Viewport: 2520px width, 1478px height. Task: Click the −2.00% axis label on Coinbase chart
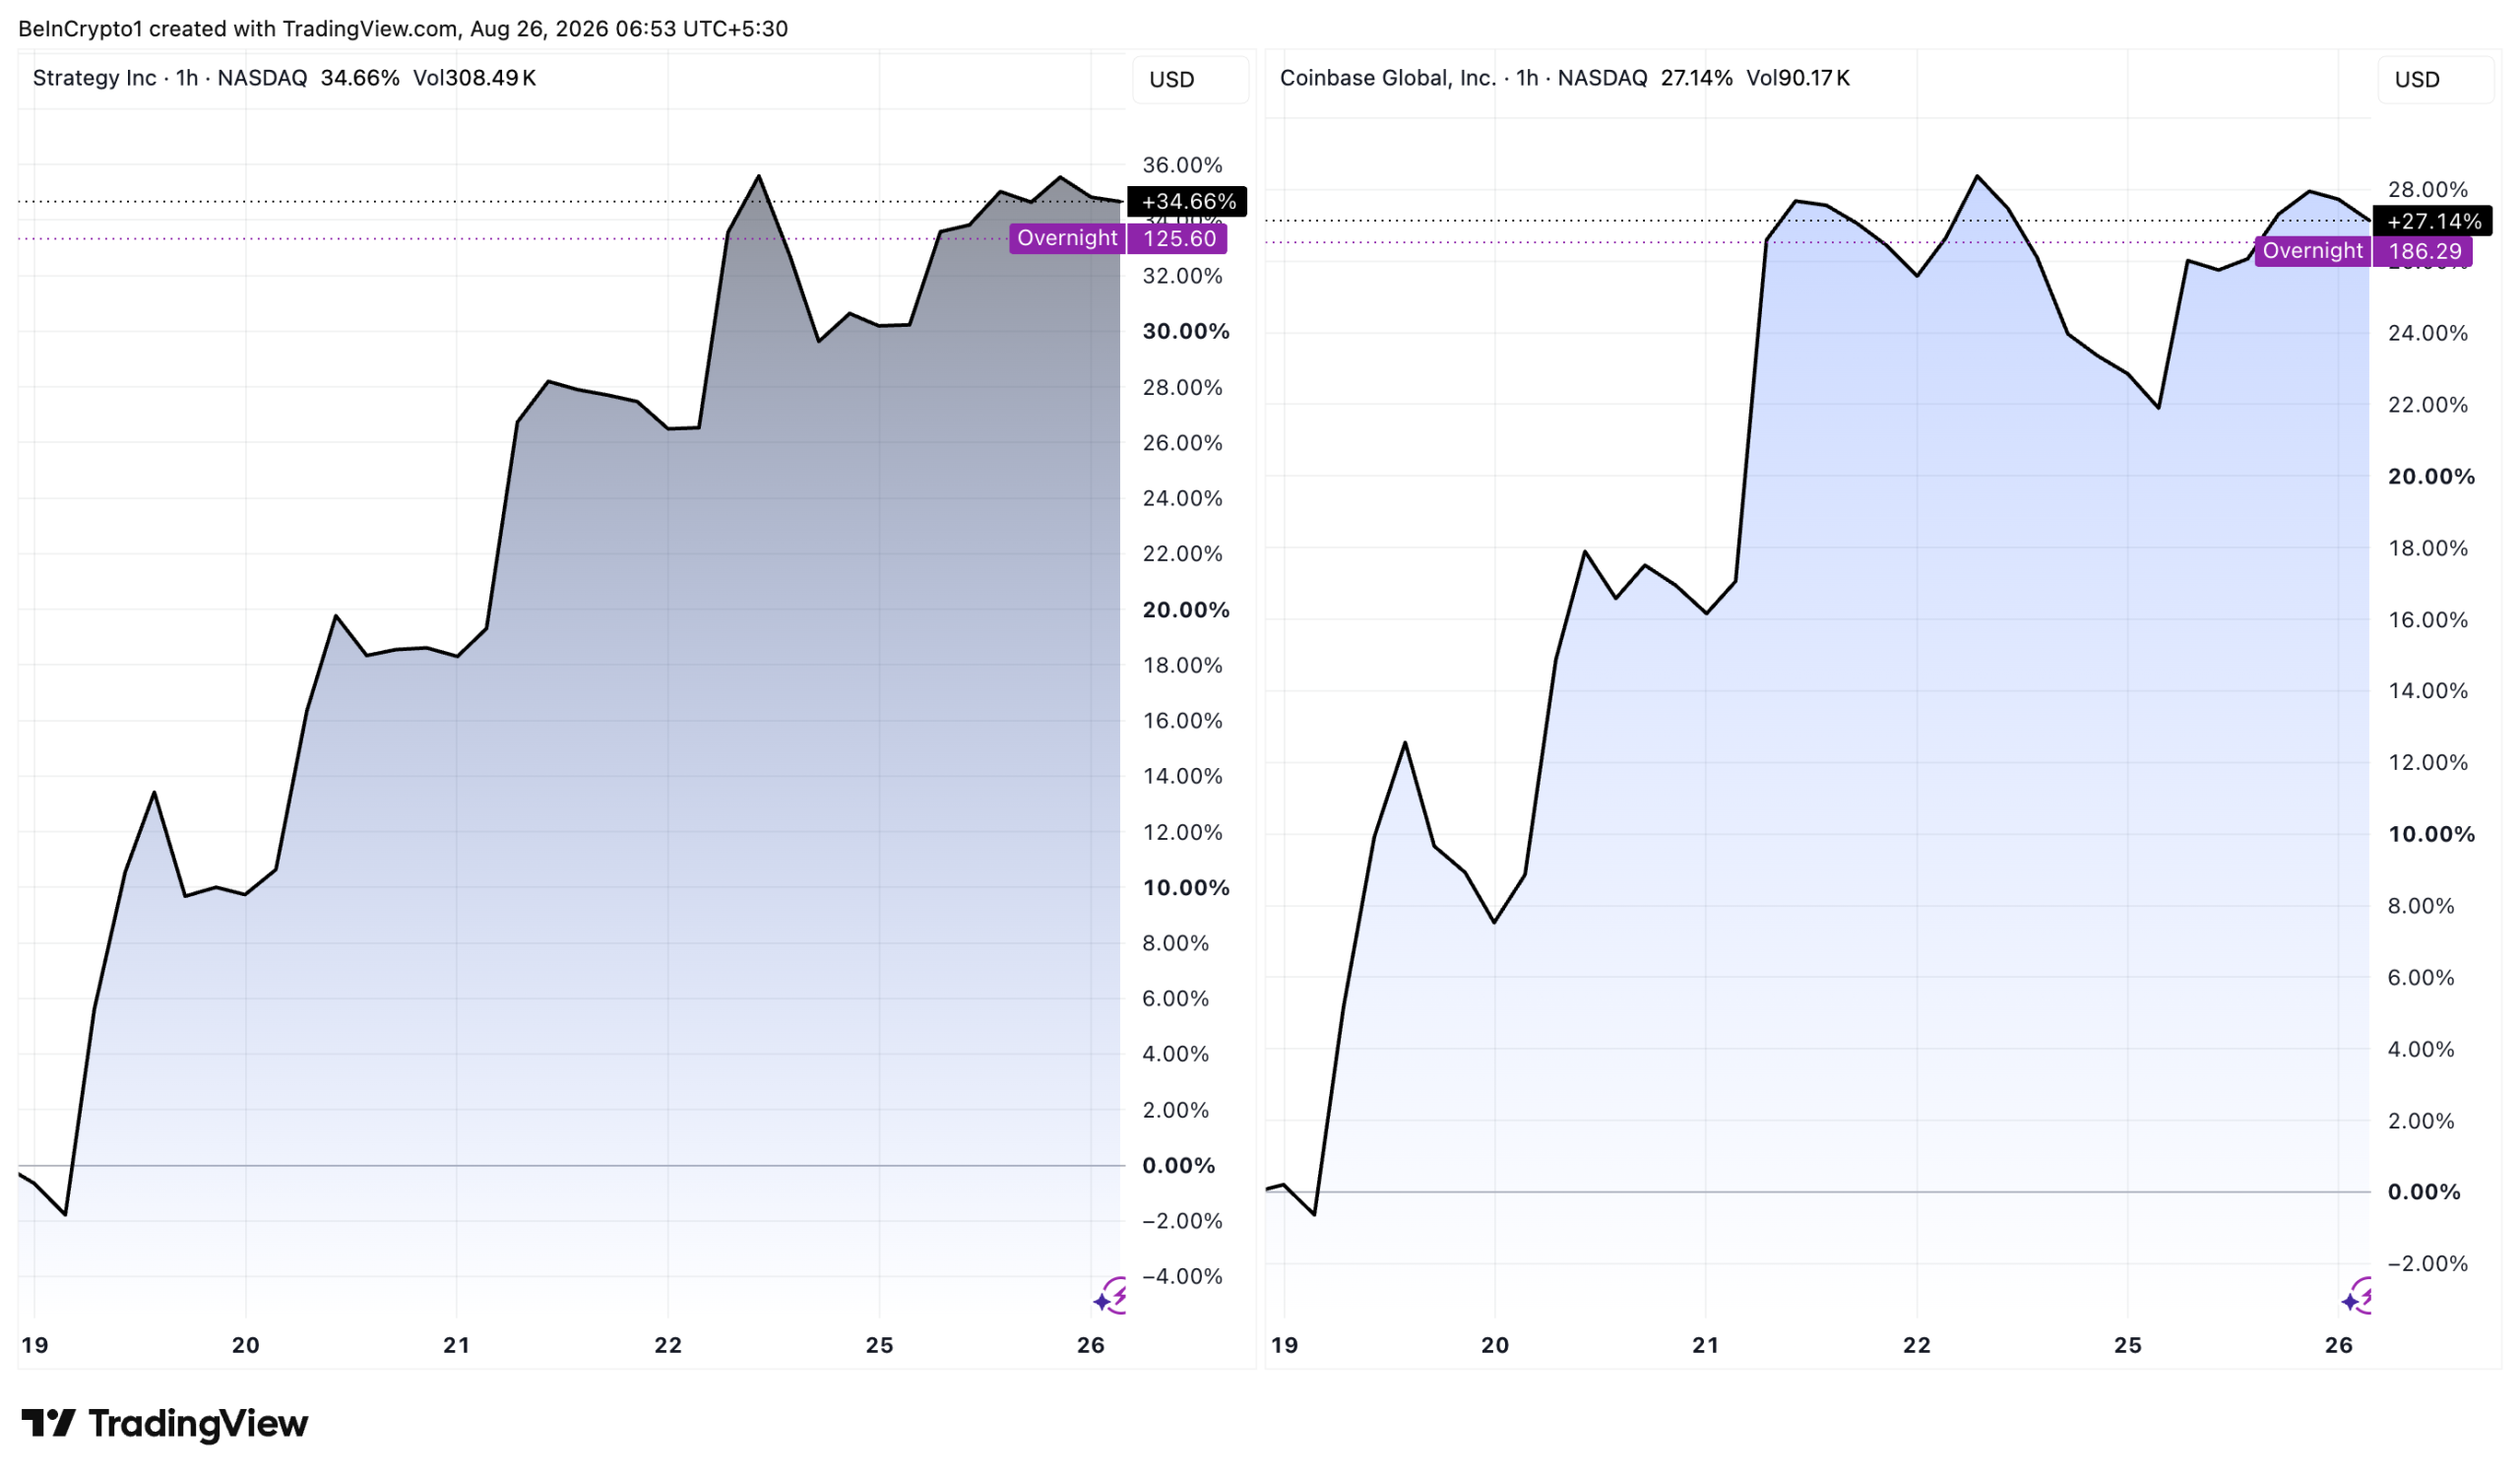click(2428, 1264)
